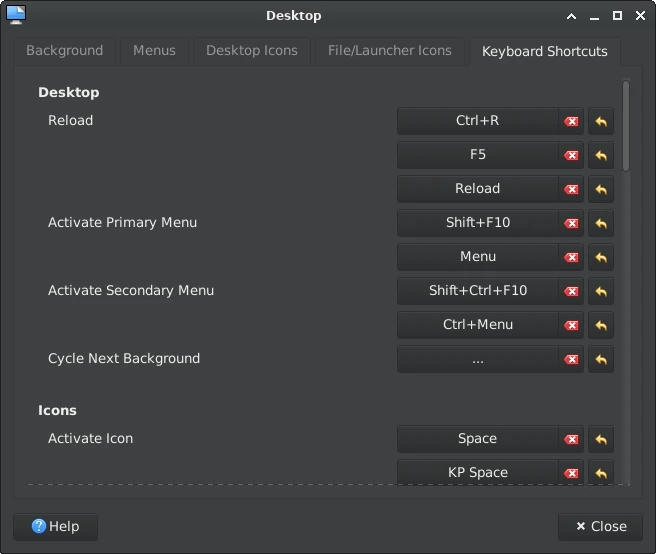Click the Desktop section heading
Image resolution: width=656 pixels, height=554 pixels.
point(69,92)
